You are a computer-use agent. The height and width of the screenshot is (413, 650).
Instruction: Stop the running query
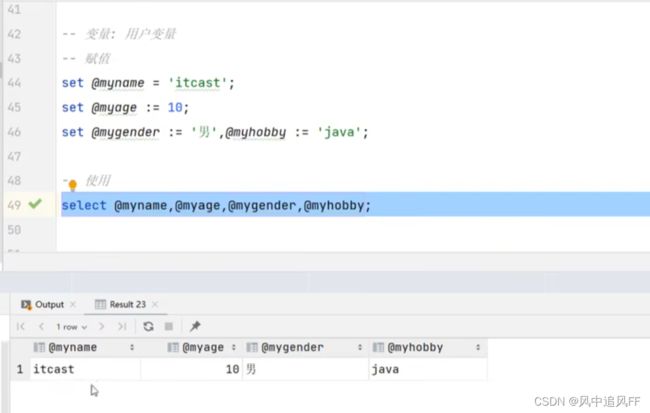[x=169, y=327]
